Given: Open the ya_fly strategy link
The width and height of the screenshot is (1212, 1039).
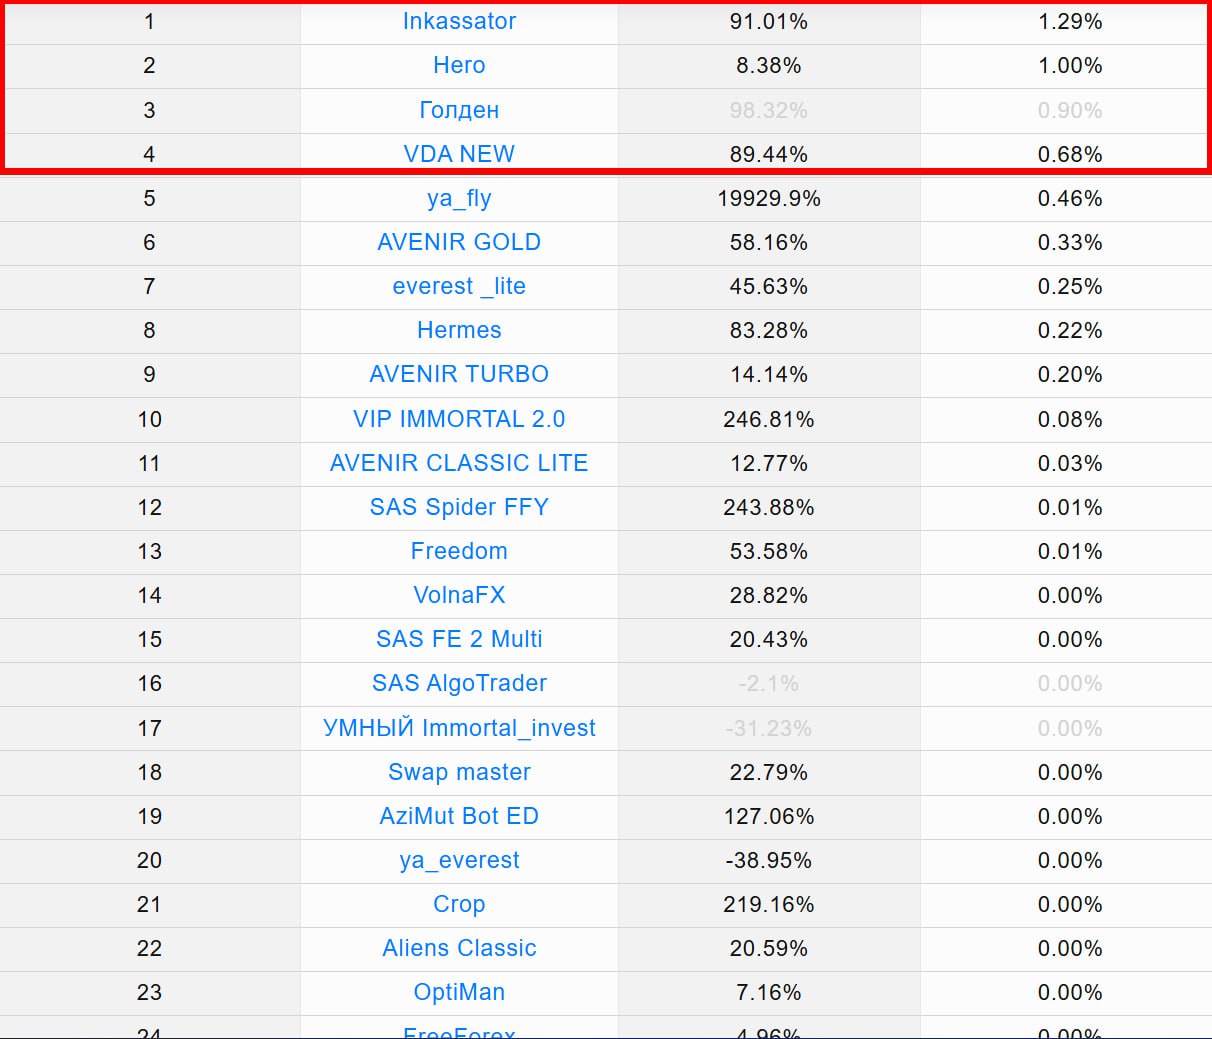Looking at the screenshot, I should click(459, 198).
